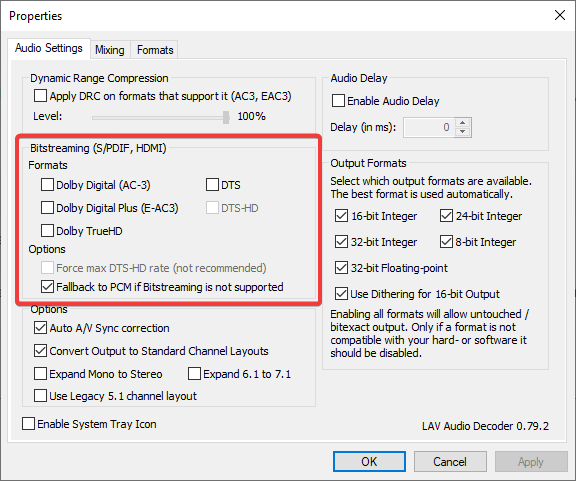Viewport: 576px width, 481px height.
Task: Click Cancel to discard changes
Action: tap(450, 462)
